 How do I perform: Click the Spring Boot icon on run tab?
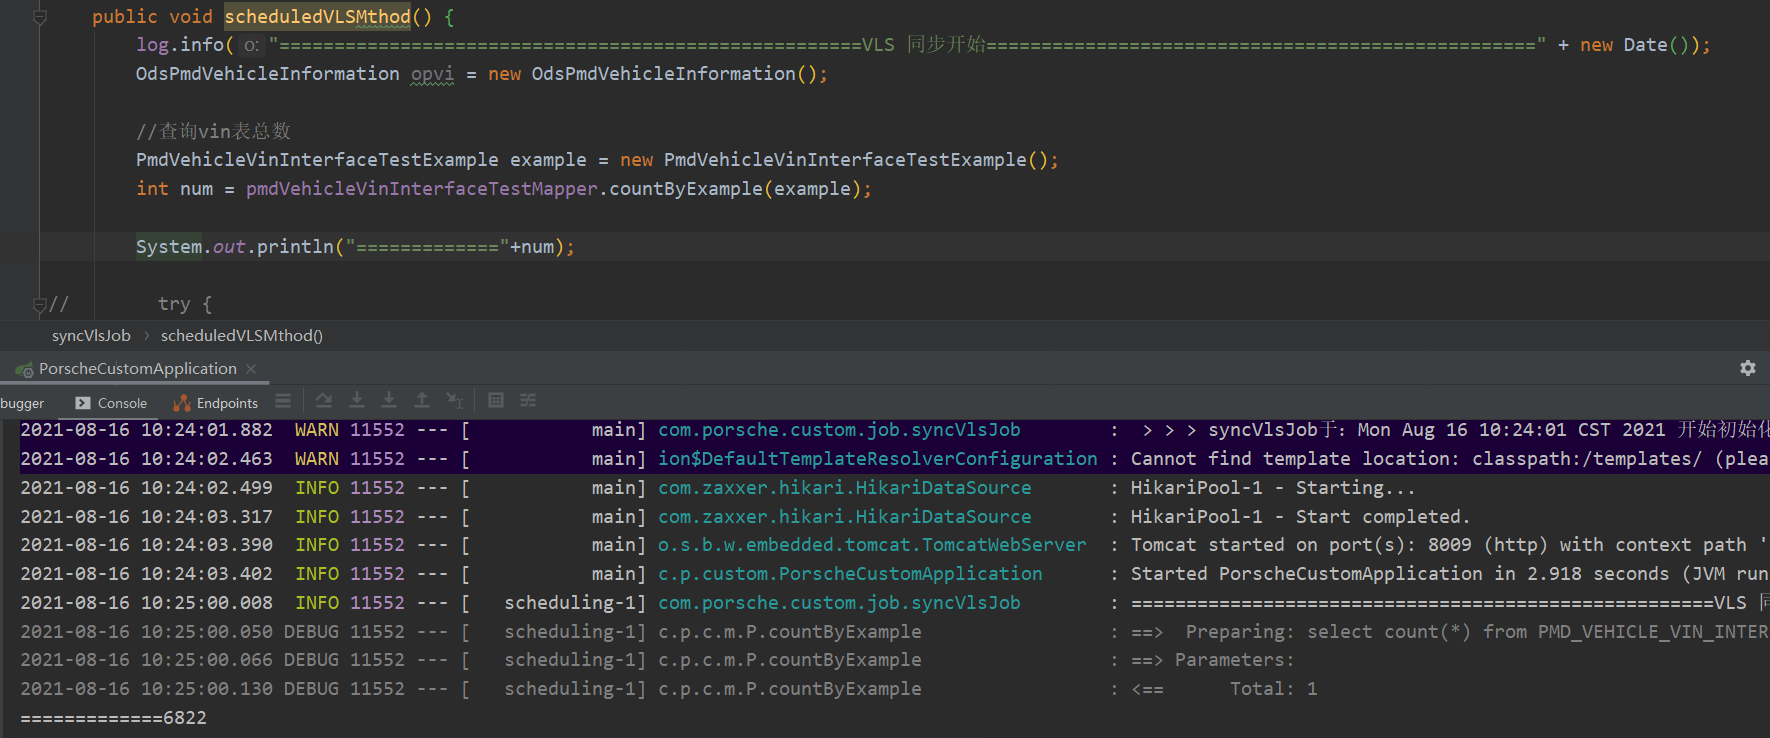tap(24, 370)
